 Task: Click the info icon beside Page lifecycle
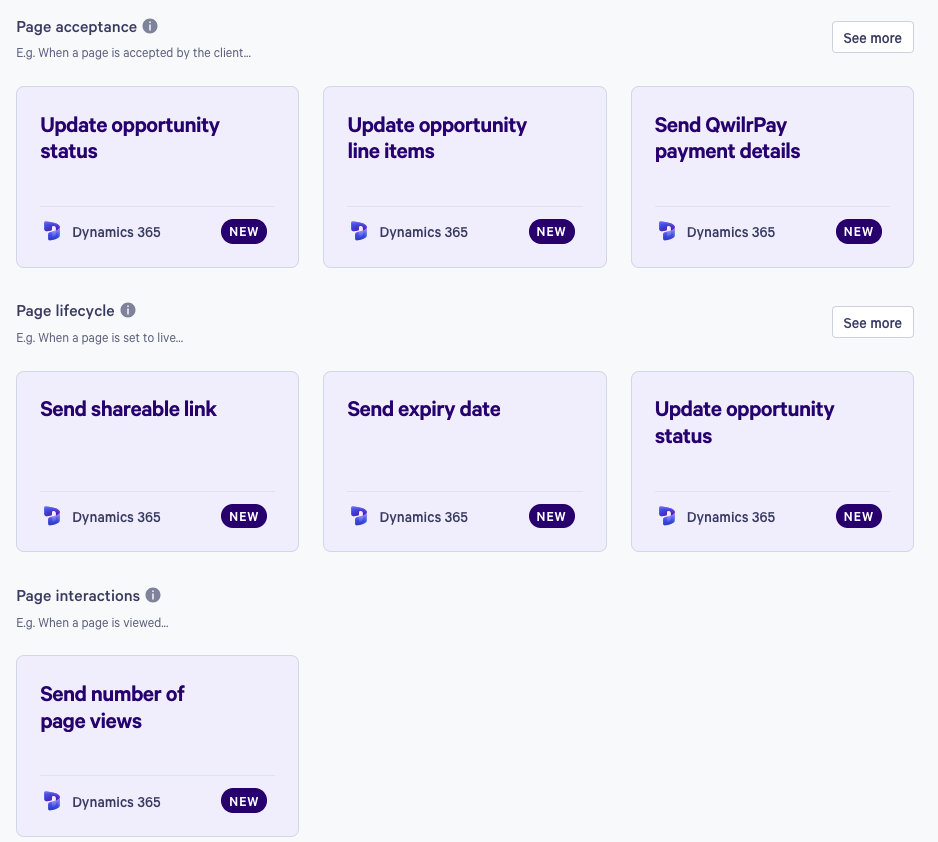click(128, 310)
